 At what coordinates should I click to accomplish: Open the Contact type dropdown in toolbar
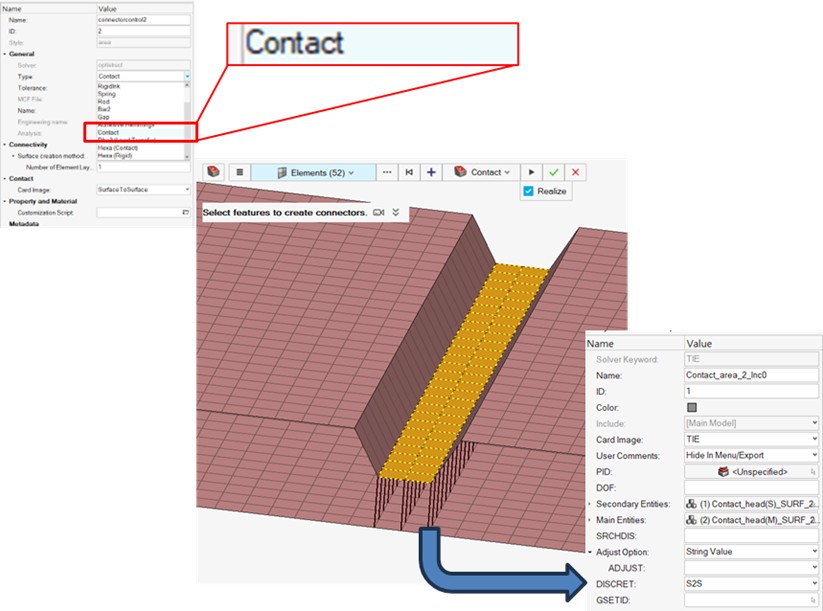(x=482, y=172)
